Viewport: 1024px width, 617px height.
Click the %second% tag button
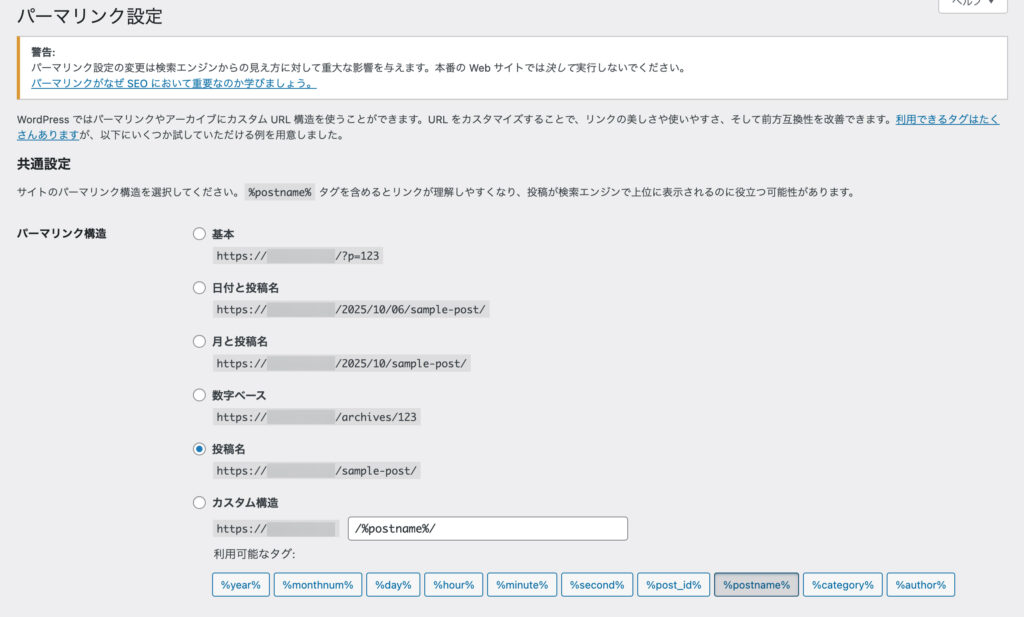597,585
